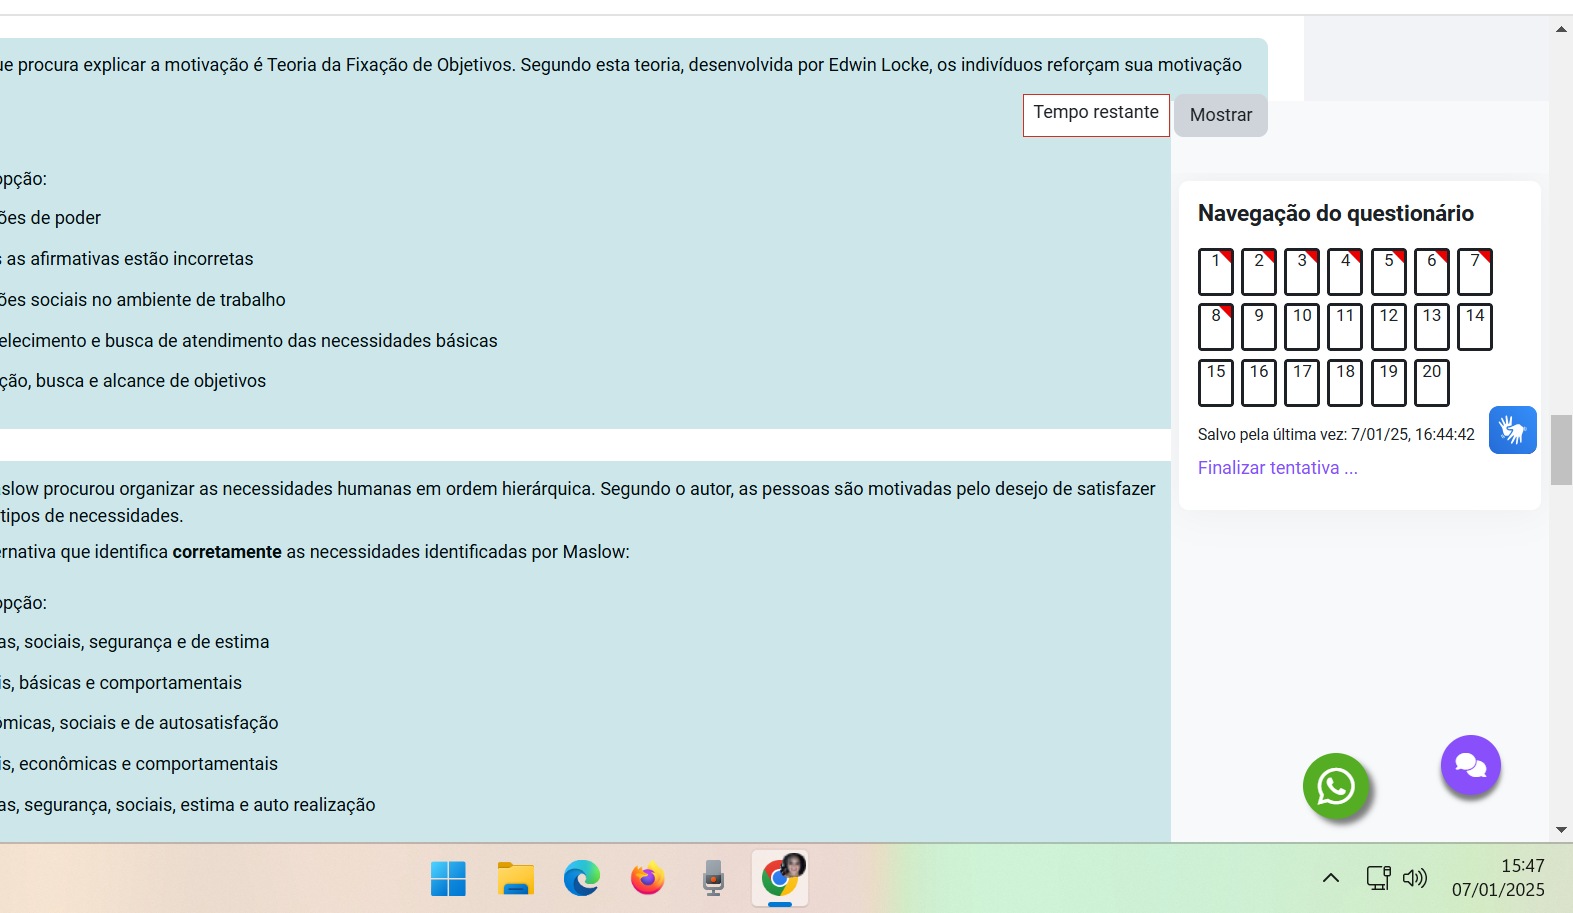The height and width of the screenshot is (913, 1573).
Task: Click the green WhatsApp floating button
Action: (1335, 786)
